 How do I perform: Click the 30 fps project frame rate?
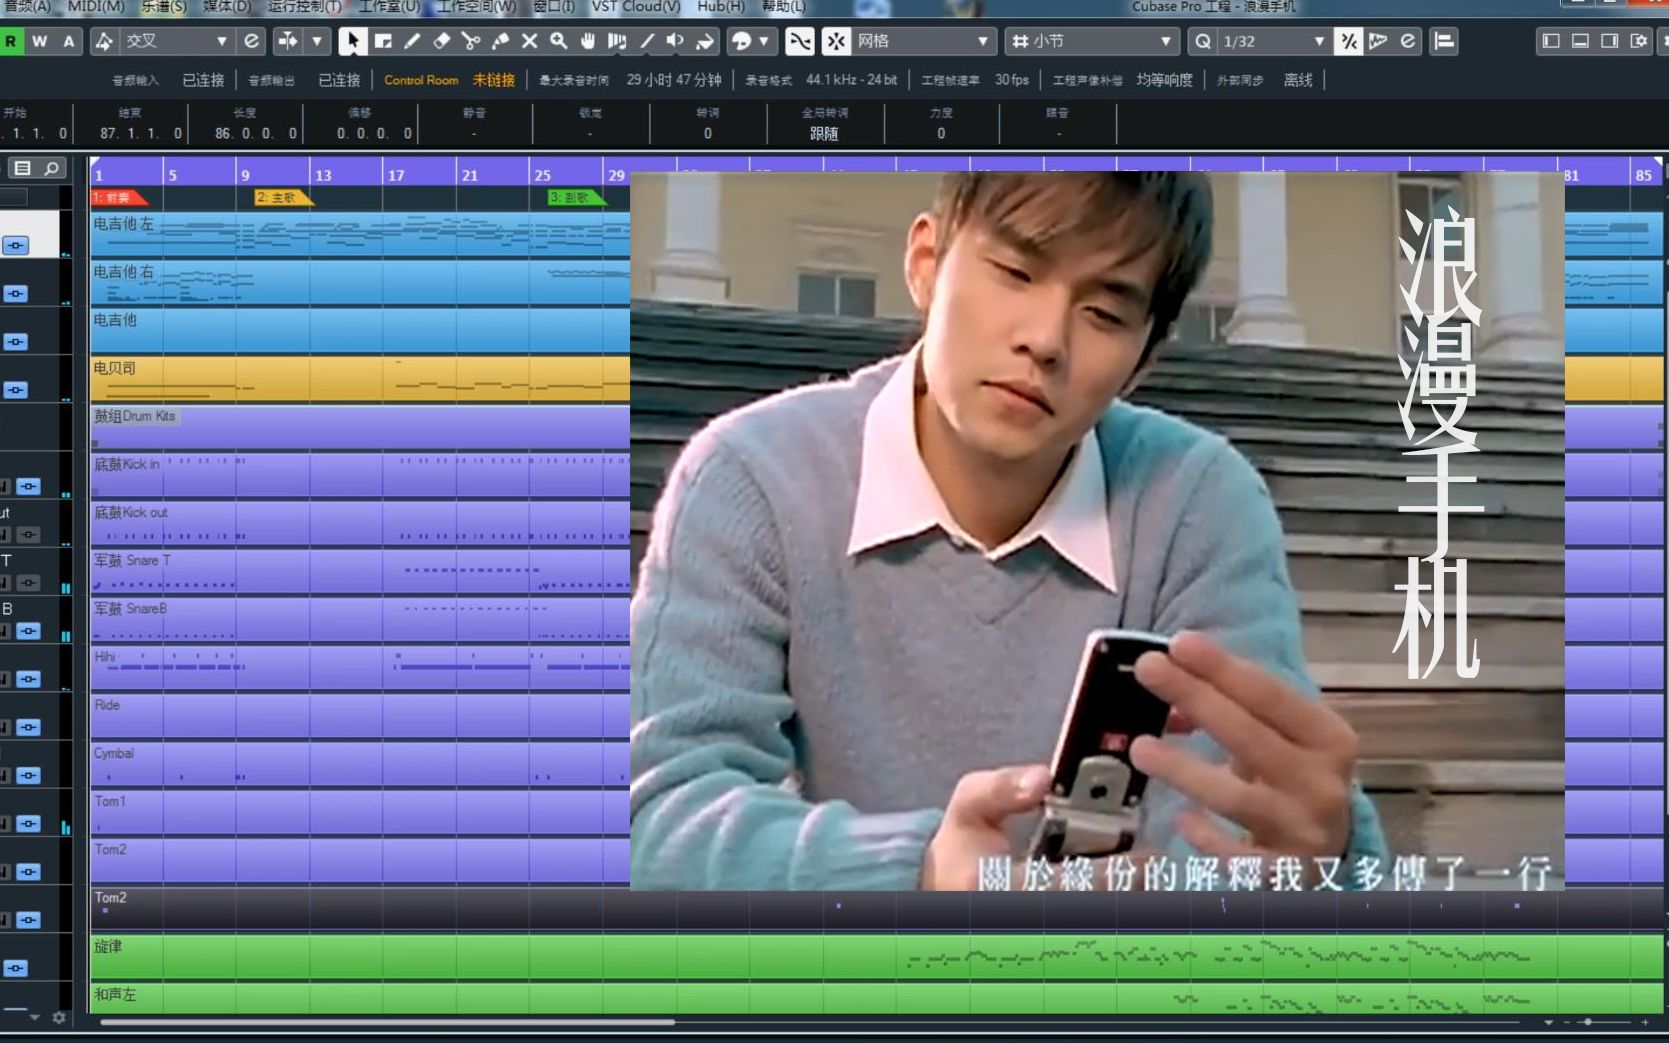click(x=1012, y=80)
